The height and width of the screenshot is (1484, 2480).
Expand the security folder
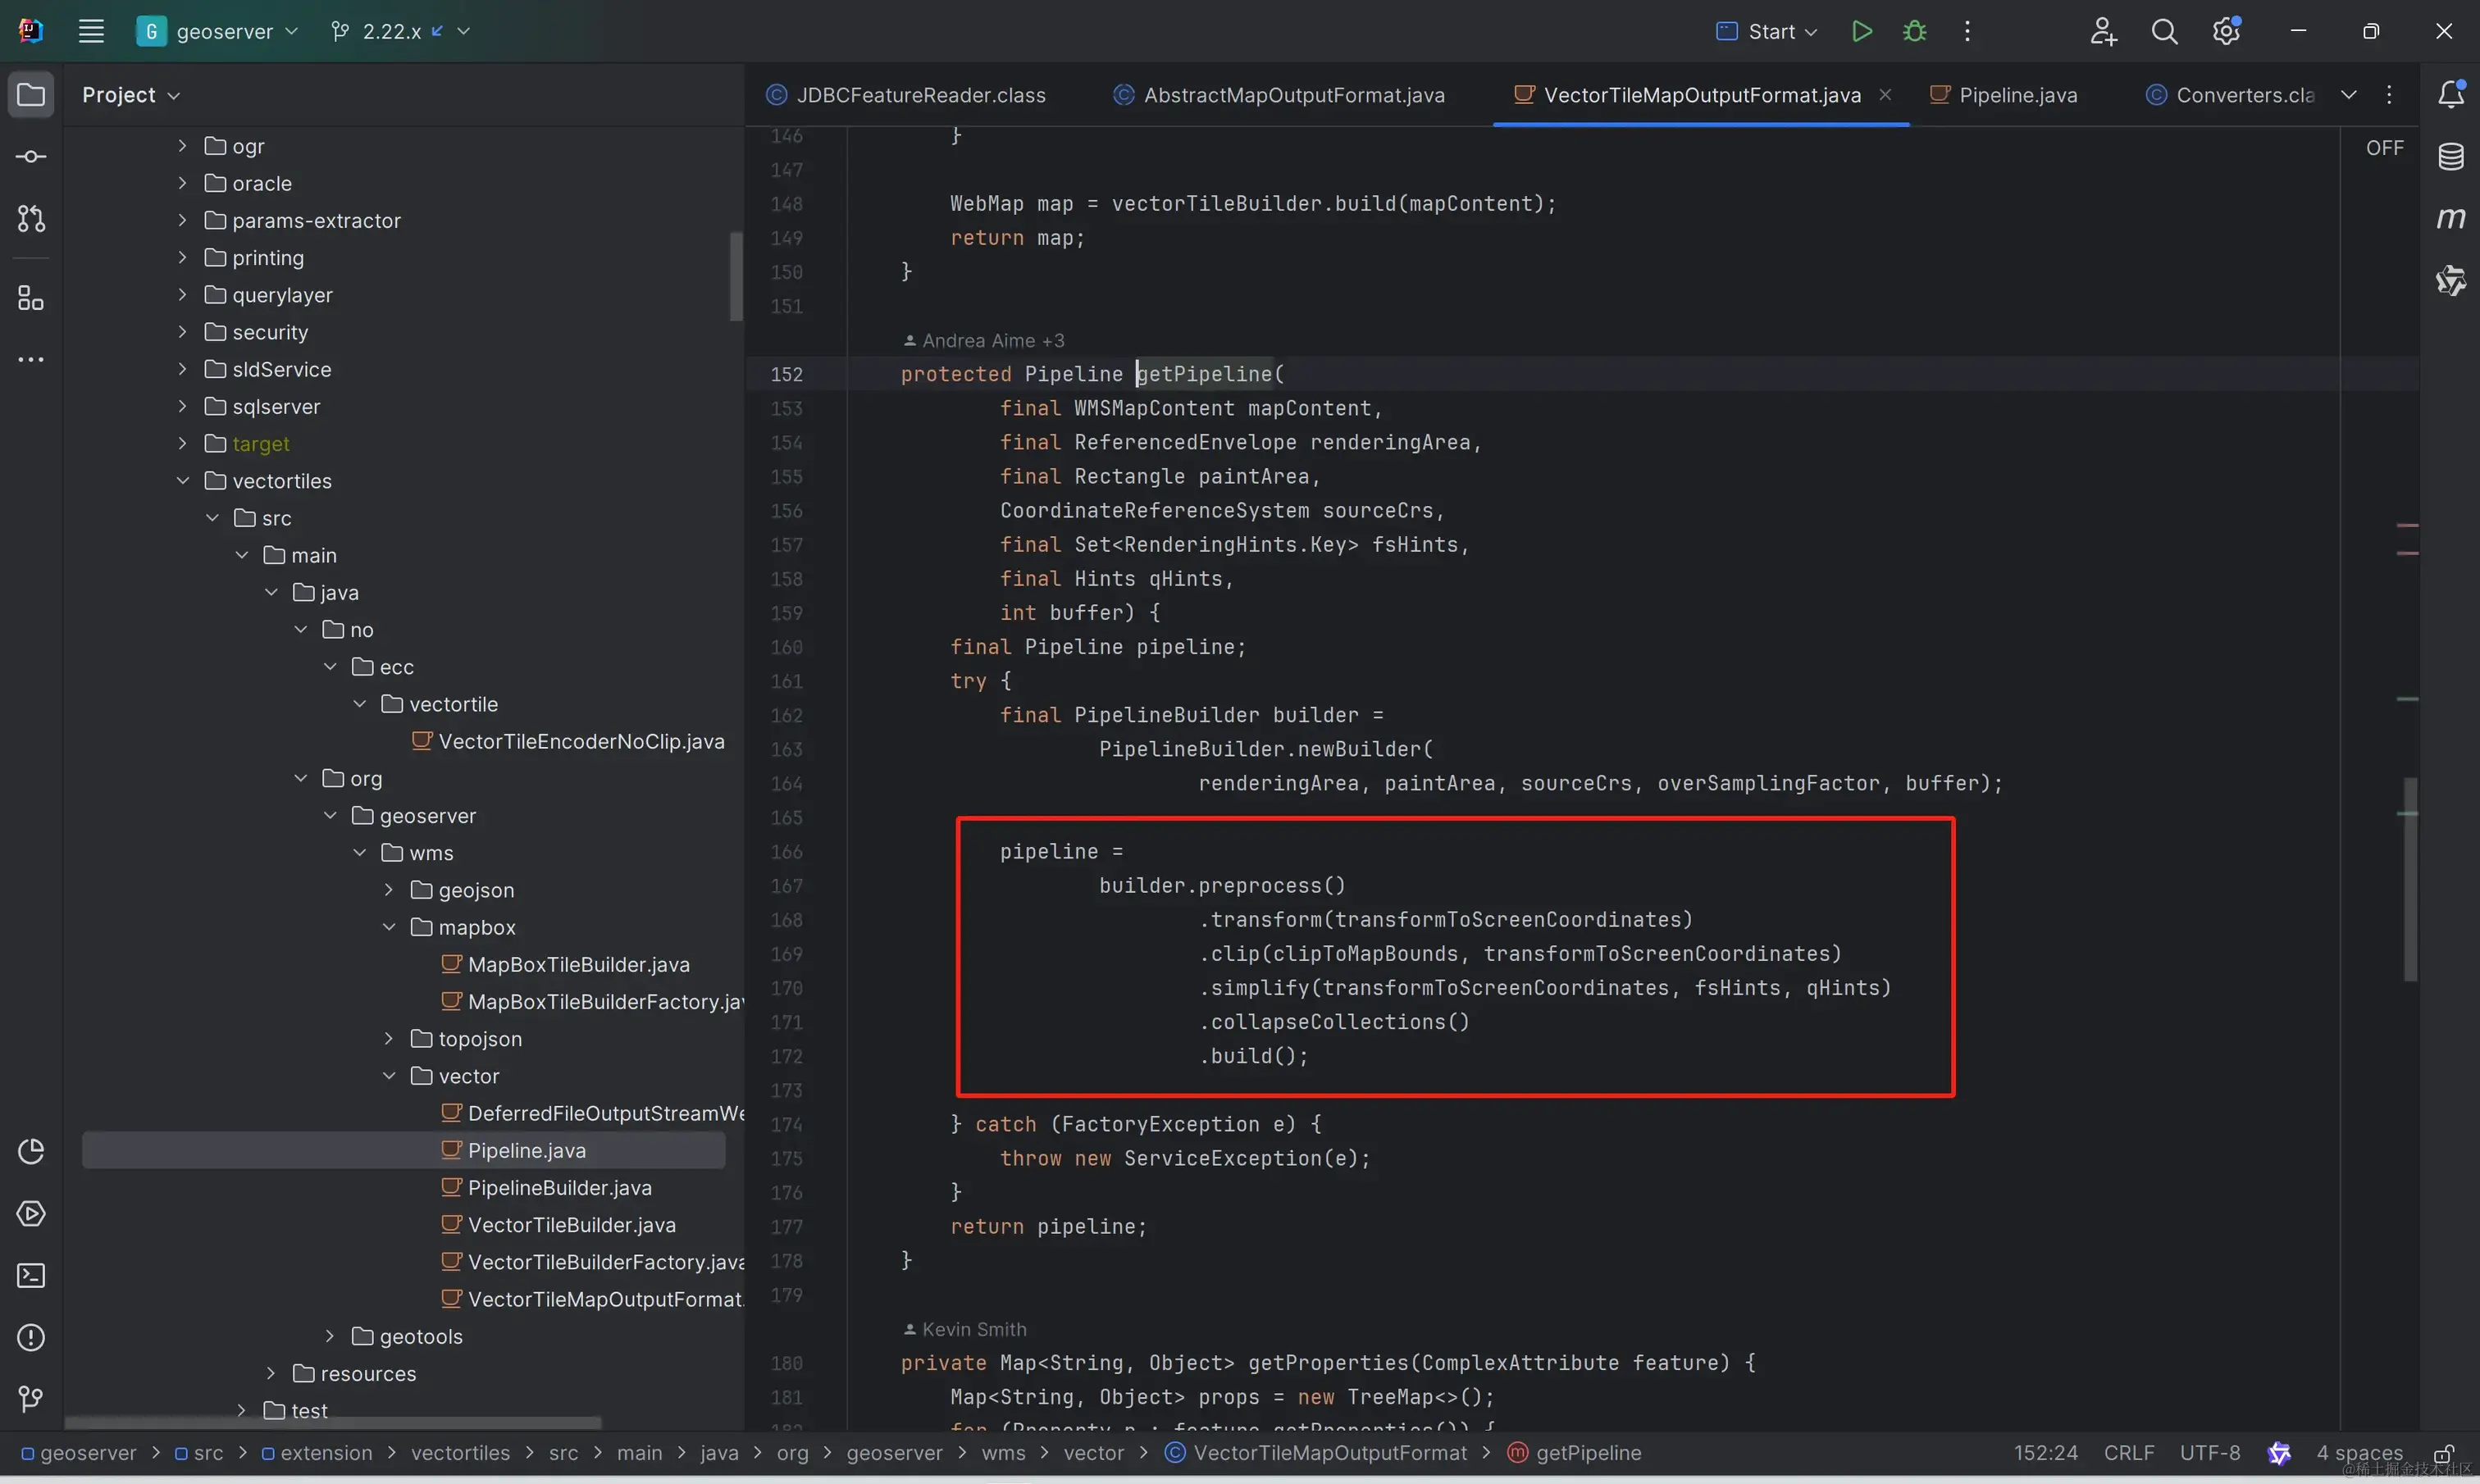pos(183,332)
